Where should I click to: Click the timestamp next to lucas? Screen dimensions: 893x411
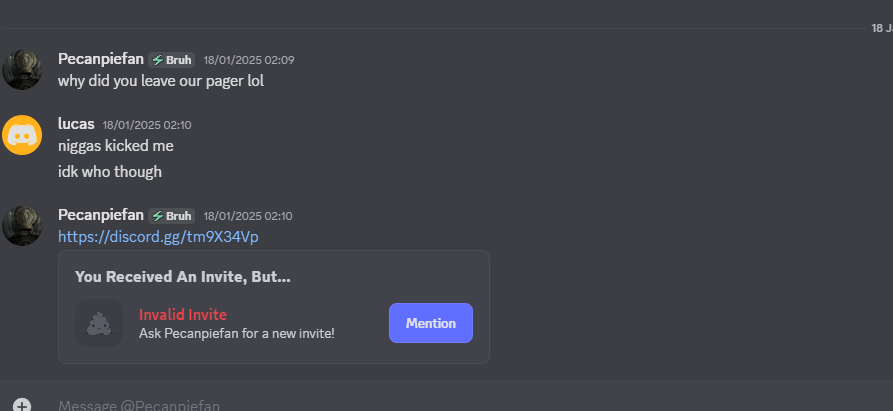[x=147, y=125]
